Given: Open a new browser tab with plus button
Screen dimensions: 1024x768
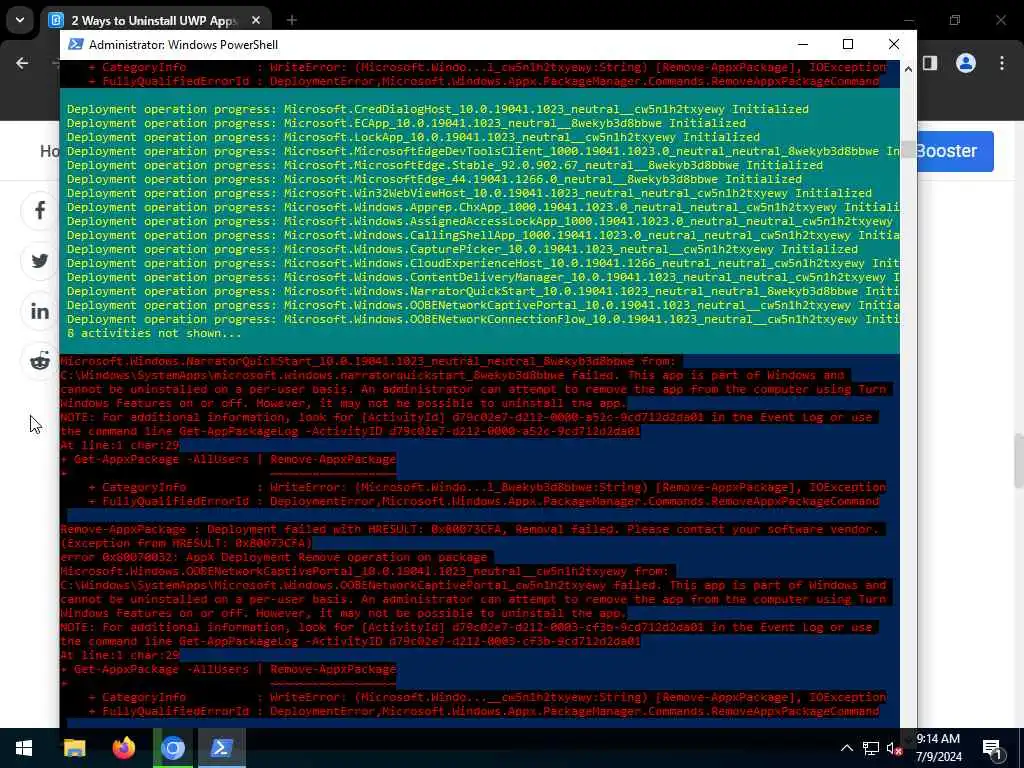Looking at the screenshot, I should (x=291, y=21).
